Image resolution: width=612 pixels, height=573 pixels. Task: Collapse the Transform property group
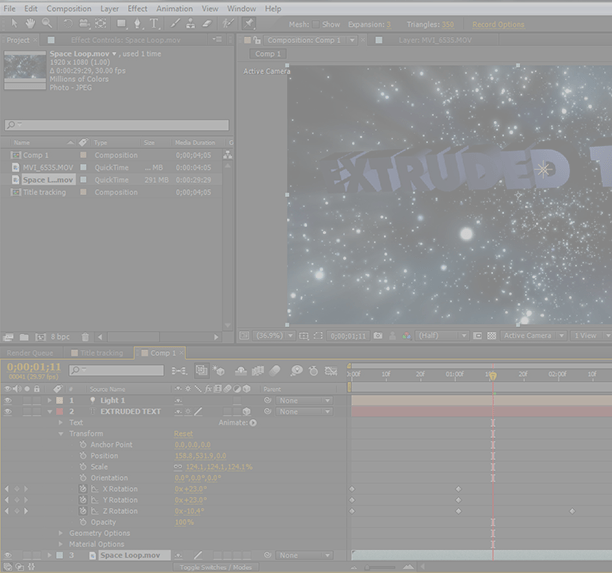pos(60,434)
